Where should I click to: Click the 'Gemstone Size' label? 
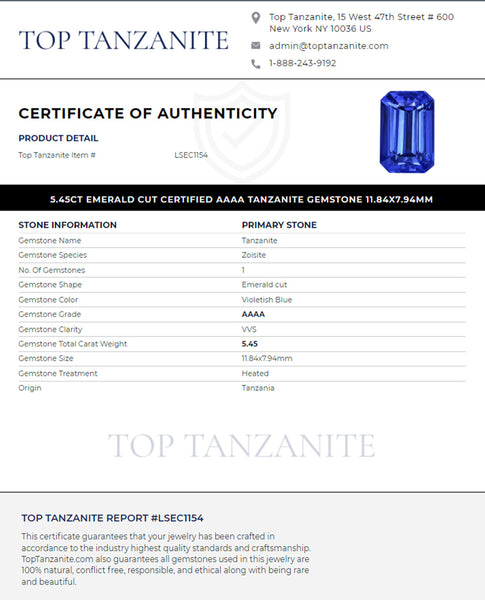tap(46, 359)
